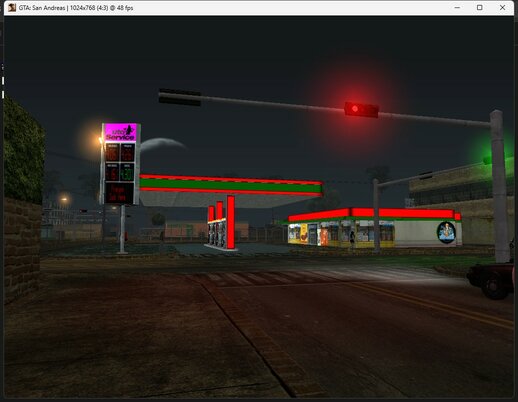The height and width of the screenshot is (402, 518).
Task: Click the orange street lamp beside the sign
Action: point(100,140)
